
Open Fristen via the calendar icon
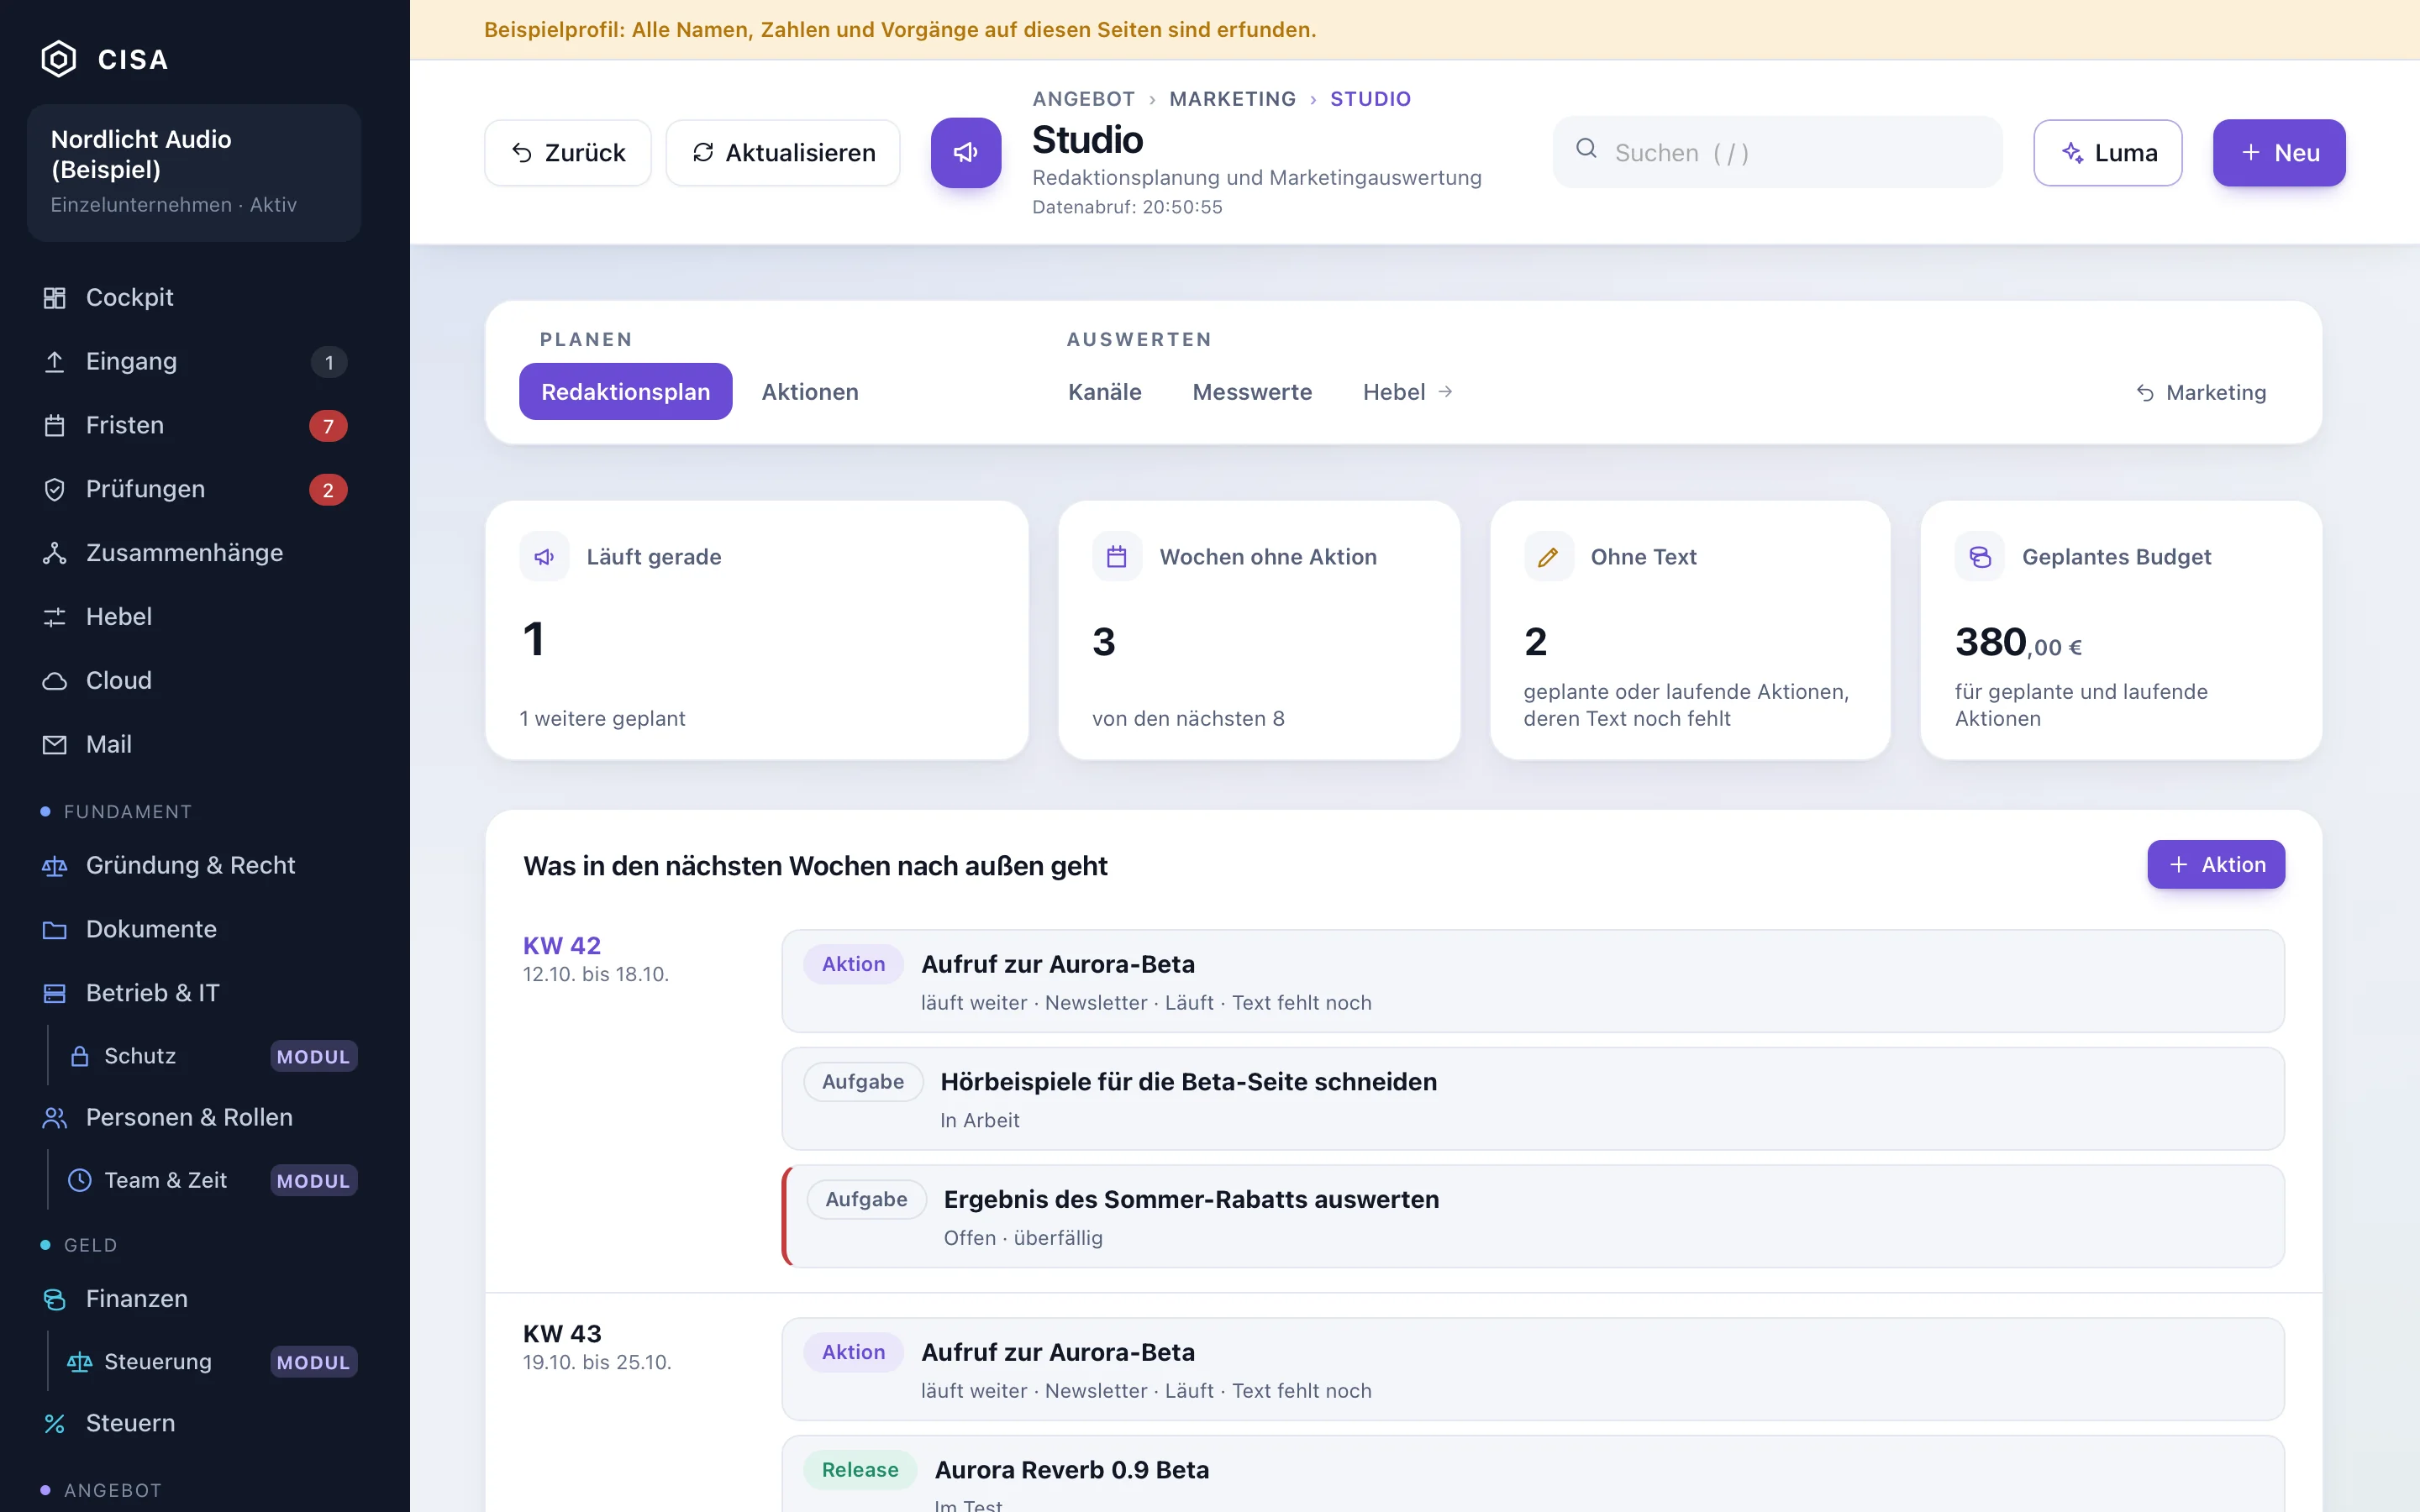coord(55,426)
